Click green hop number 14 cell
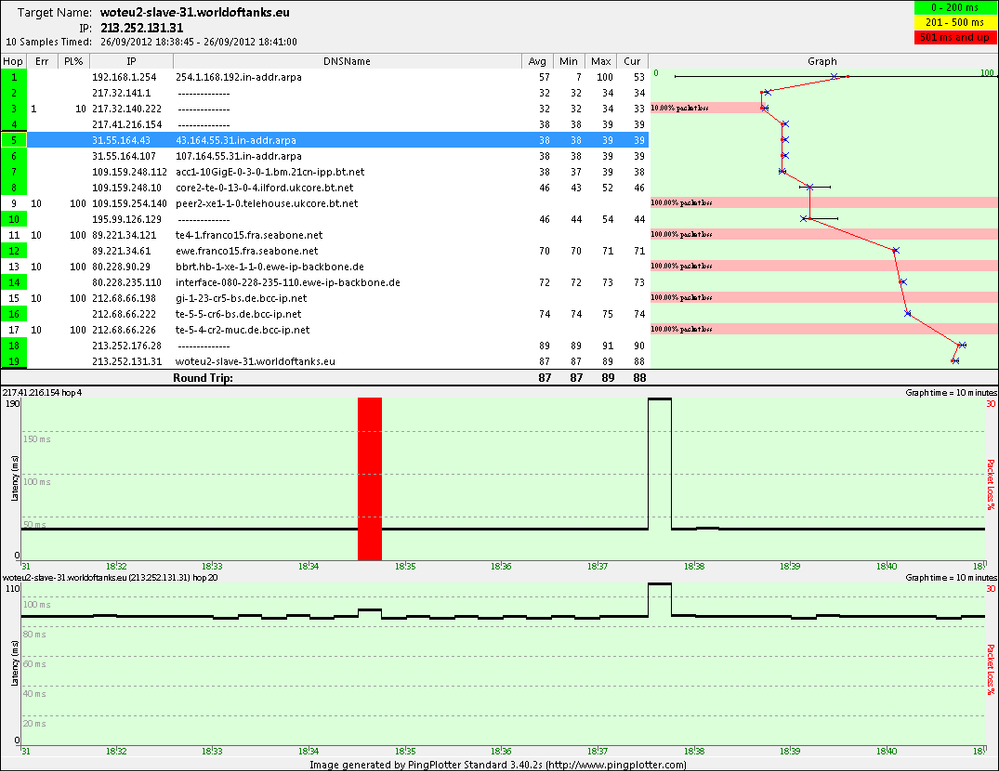The image size is (999, 771). click(x=13, y=282)
